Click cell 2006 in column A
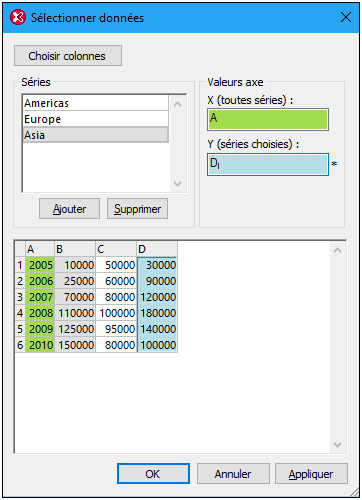Image resolution: width=362 pixels, height=500 pixels. (40, 281)
